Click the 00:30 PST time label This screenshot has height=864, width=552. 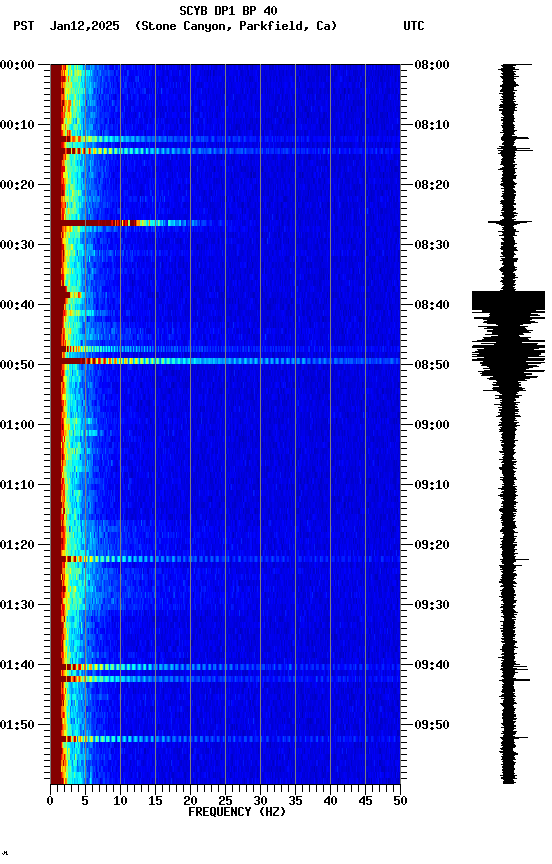click(17, 245)
